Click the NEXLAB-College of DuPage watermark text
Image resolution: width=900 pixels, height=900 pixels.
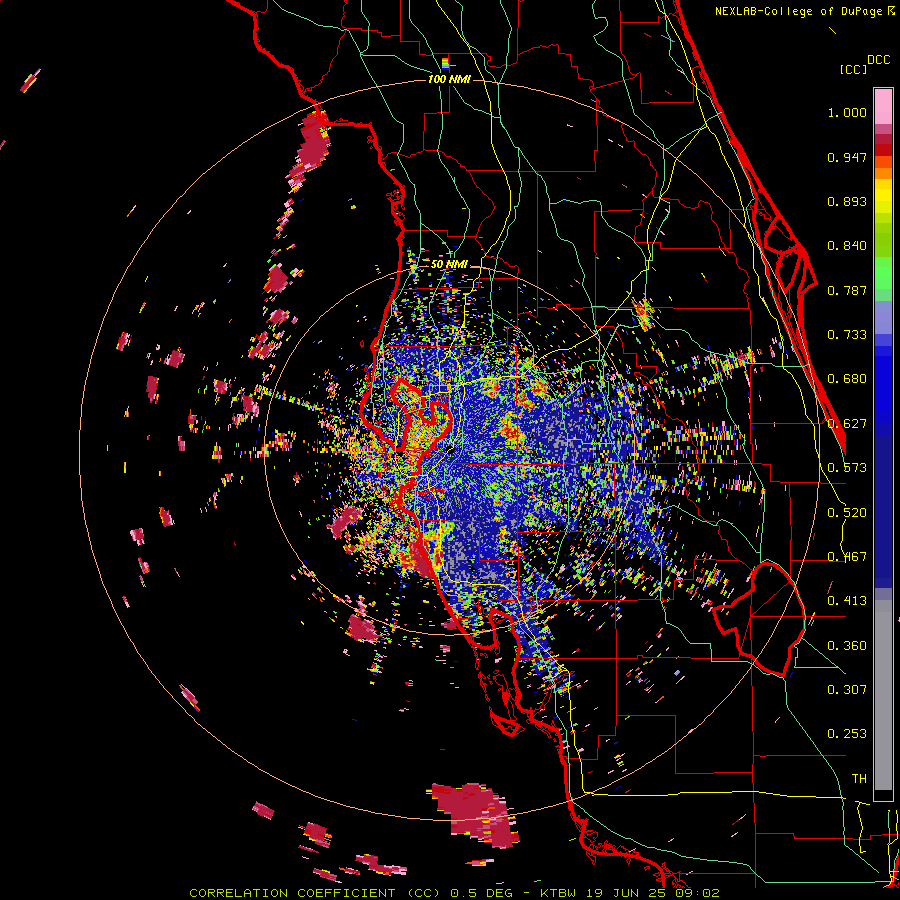coord(804,11)
